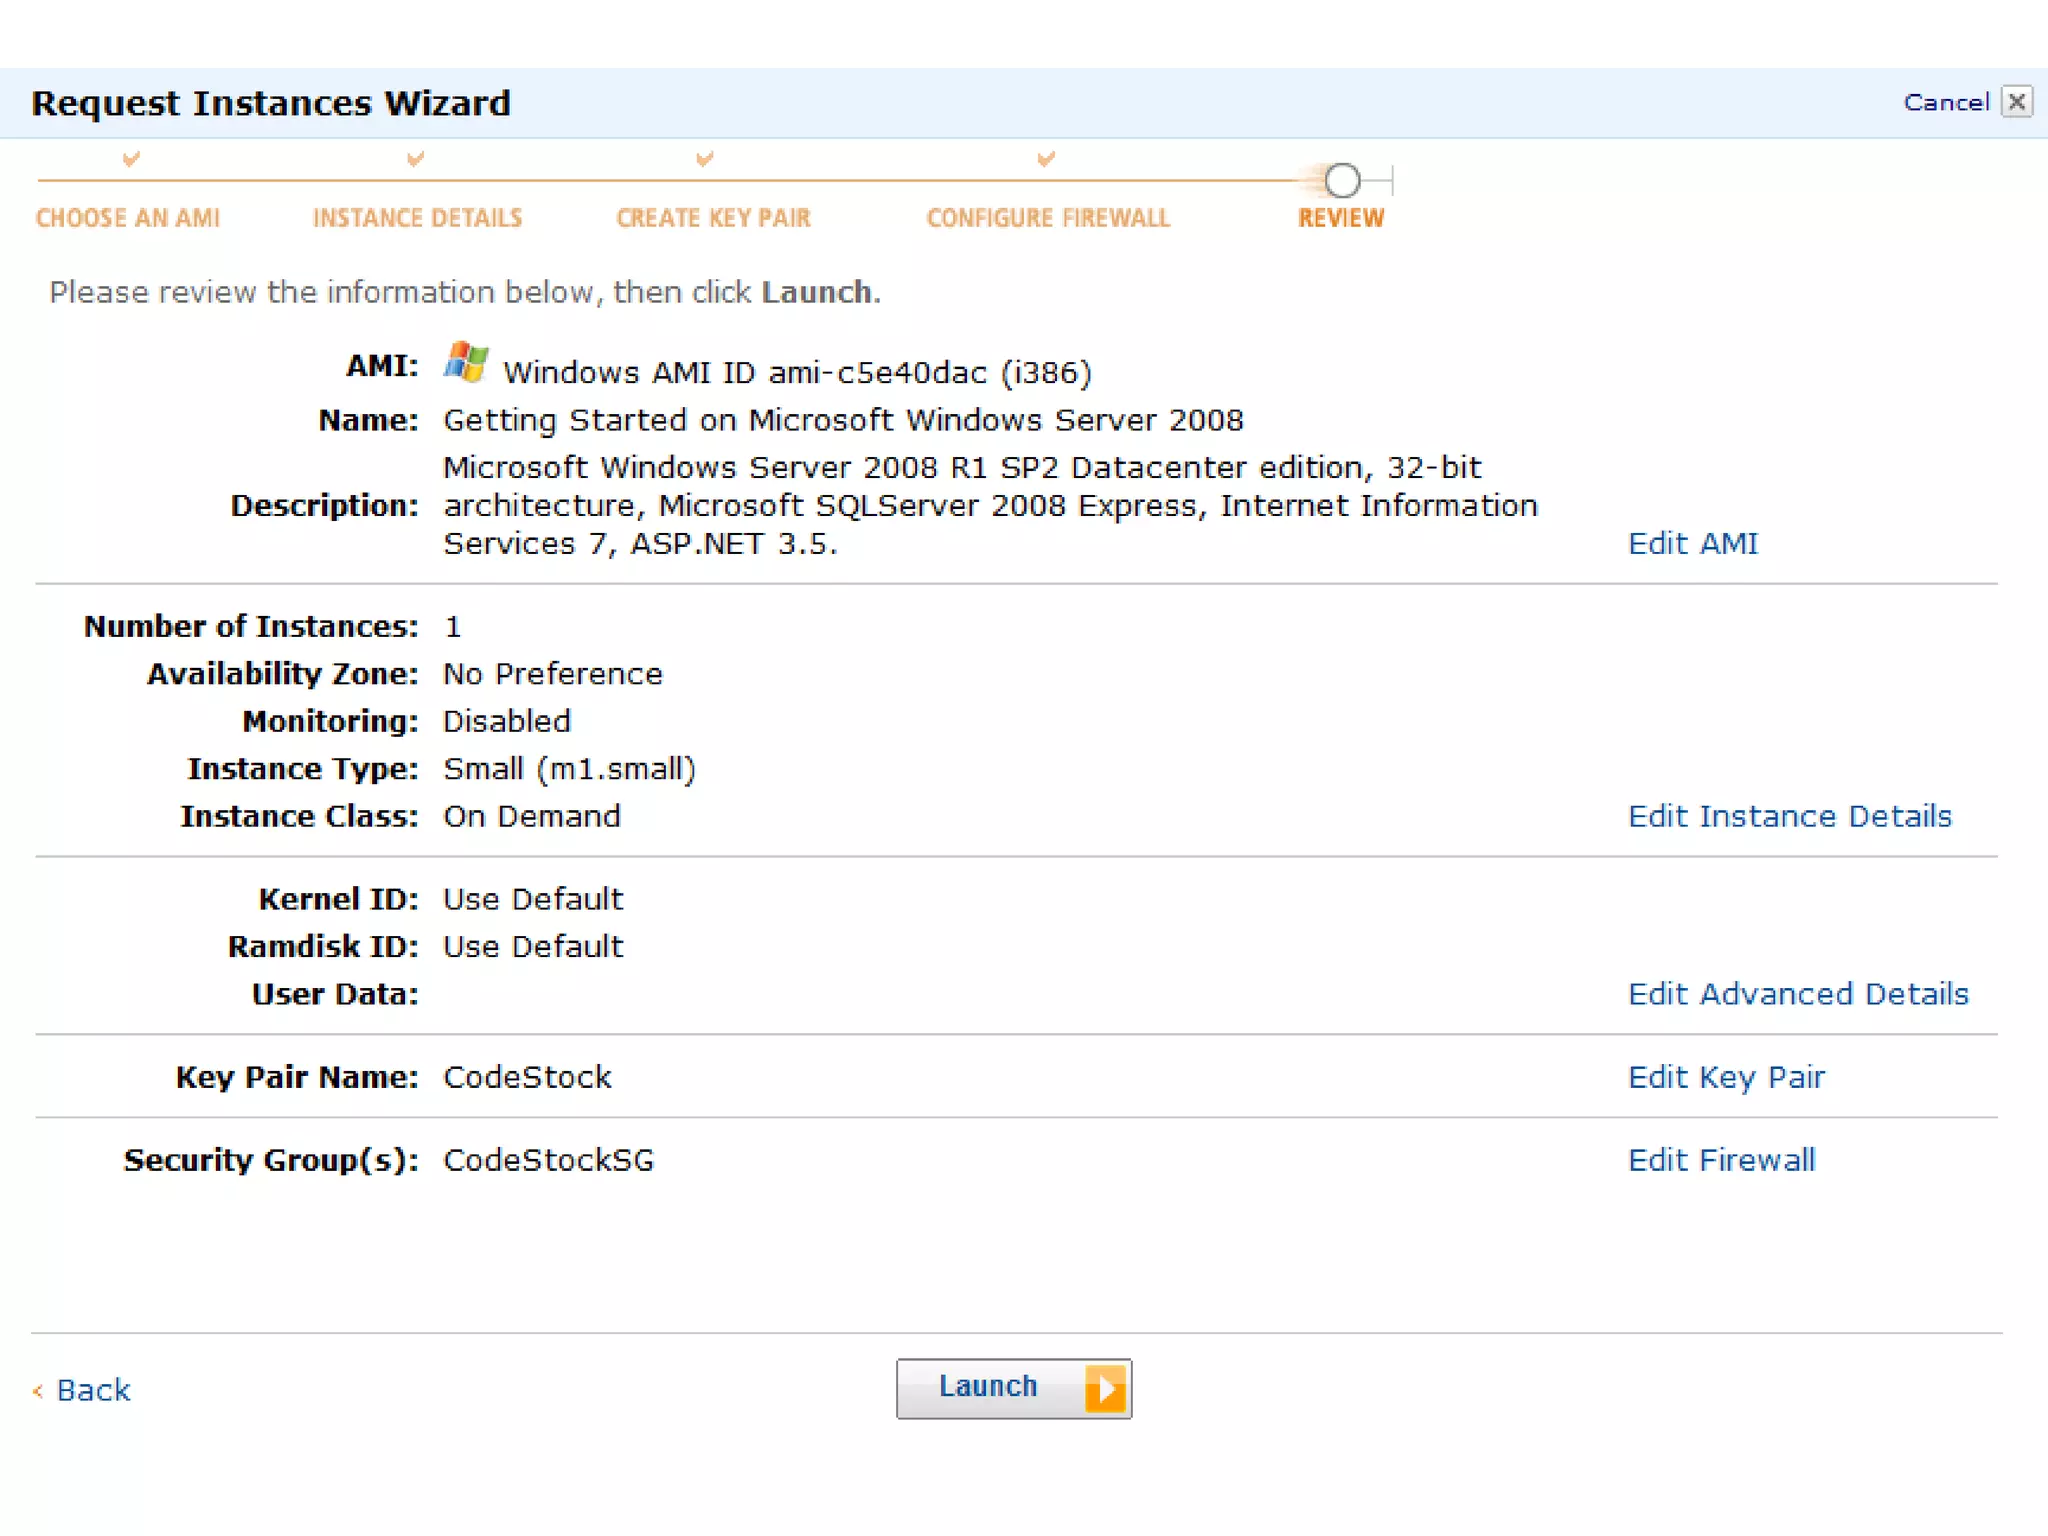Viewport: 2048px width, 1536px height.
Task: Click checkmark above Instance Details step
Action: pyautogui.click(x=416, y=159)
